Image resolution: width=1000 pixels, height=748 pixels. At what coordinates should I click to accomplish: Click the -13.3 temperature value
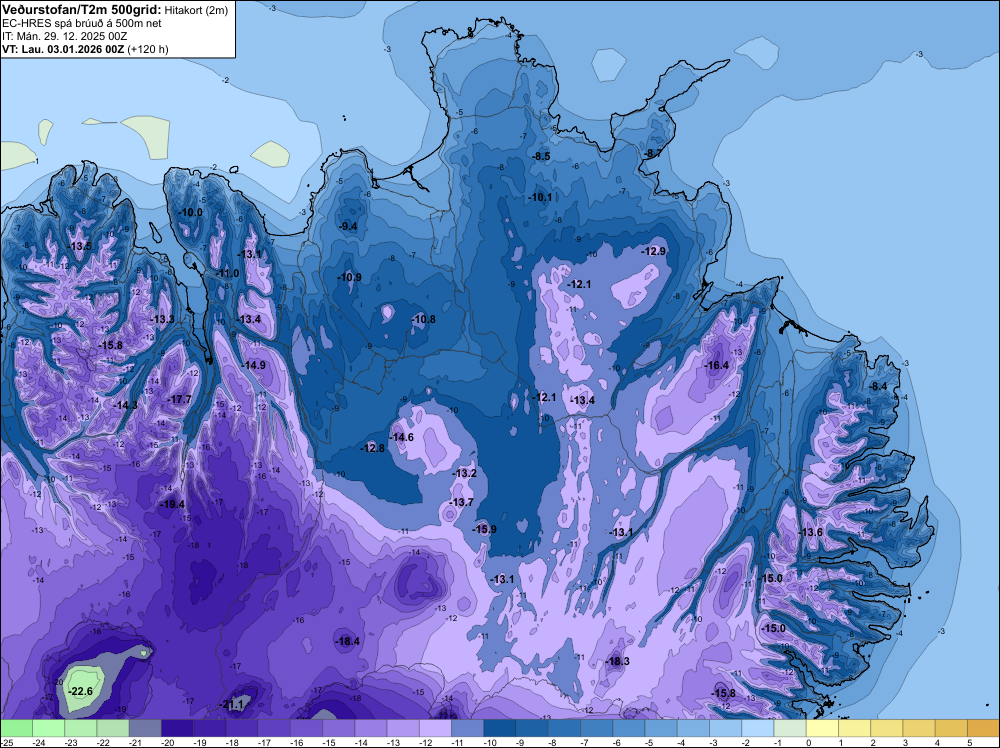coord(163,319)
